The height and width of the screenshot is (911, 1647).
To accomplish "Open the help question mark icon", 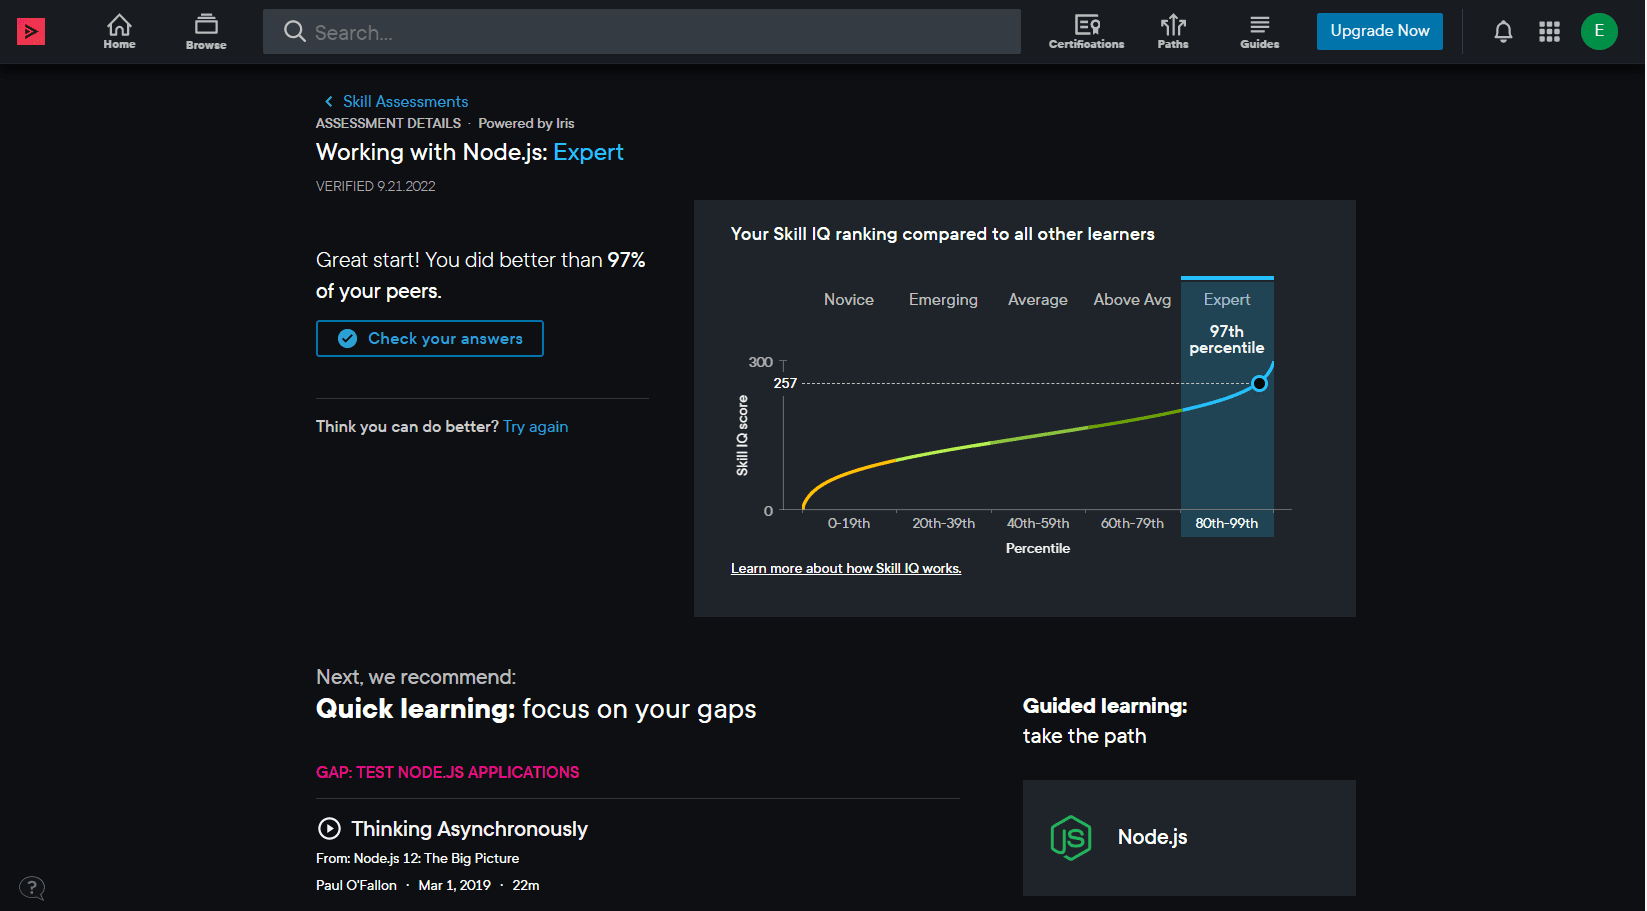I will click(x=32, y=887).
